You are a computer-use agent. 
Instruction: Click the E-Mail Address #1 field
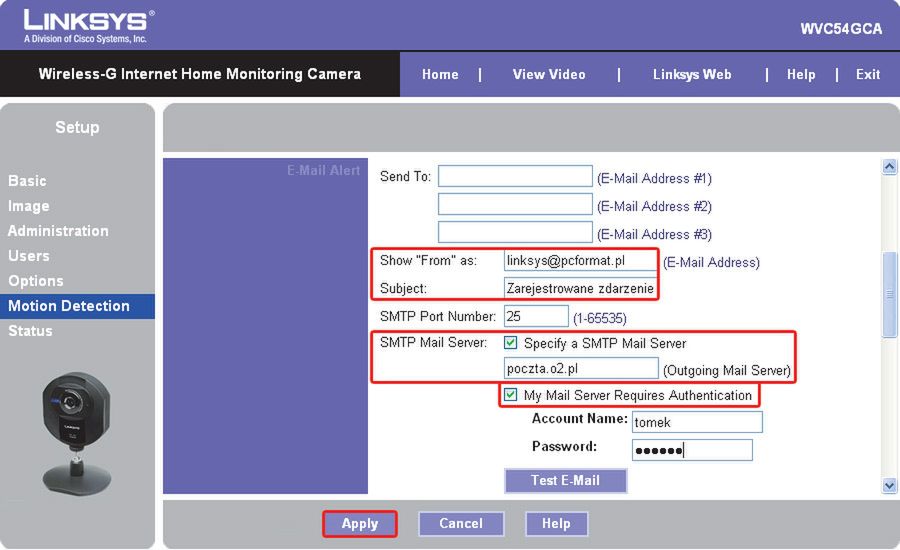point(515,176)
